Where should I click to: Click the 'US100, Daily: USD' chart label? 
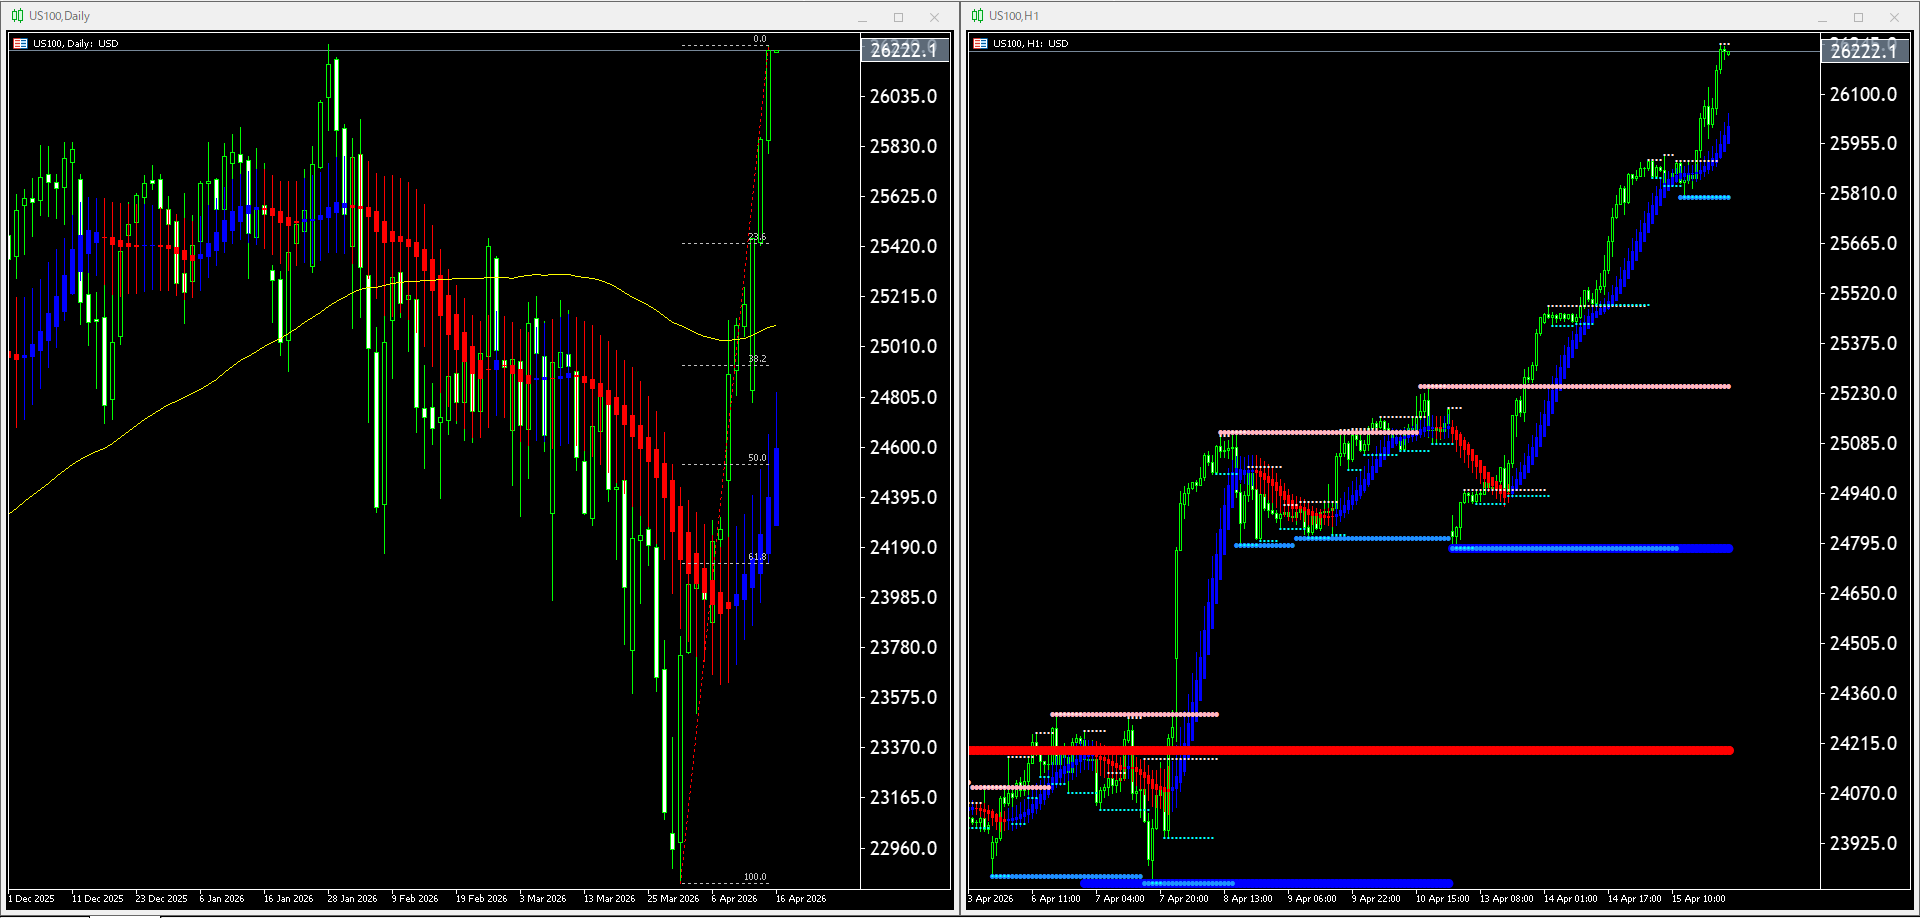coord(75,44)
